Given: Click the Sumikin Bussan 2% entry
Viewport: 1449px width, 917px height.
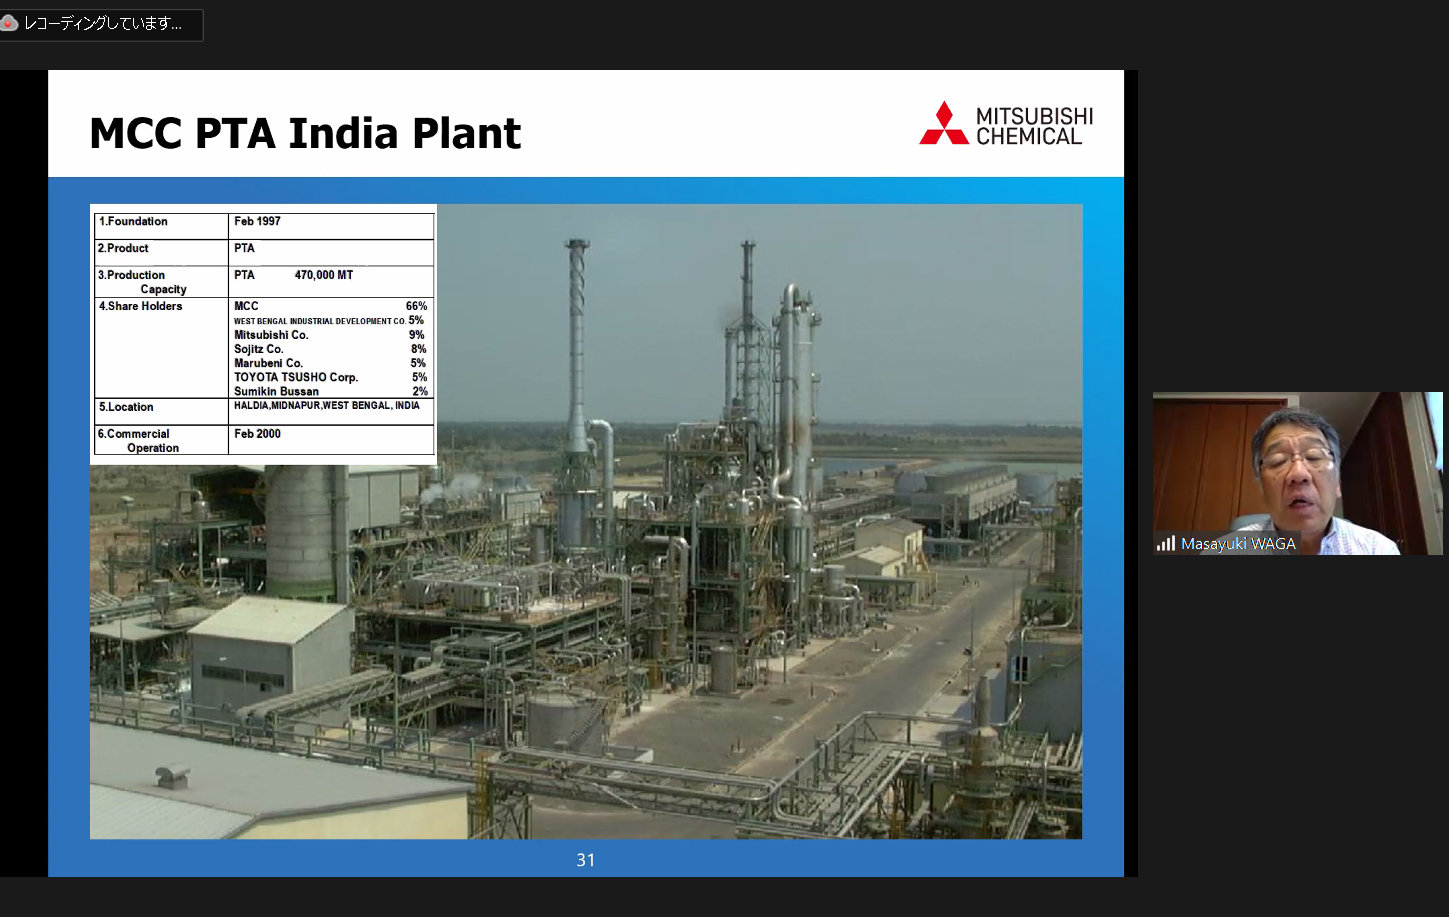Looking at the screenshot, I should click(330, 391).
